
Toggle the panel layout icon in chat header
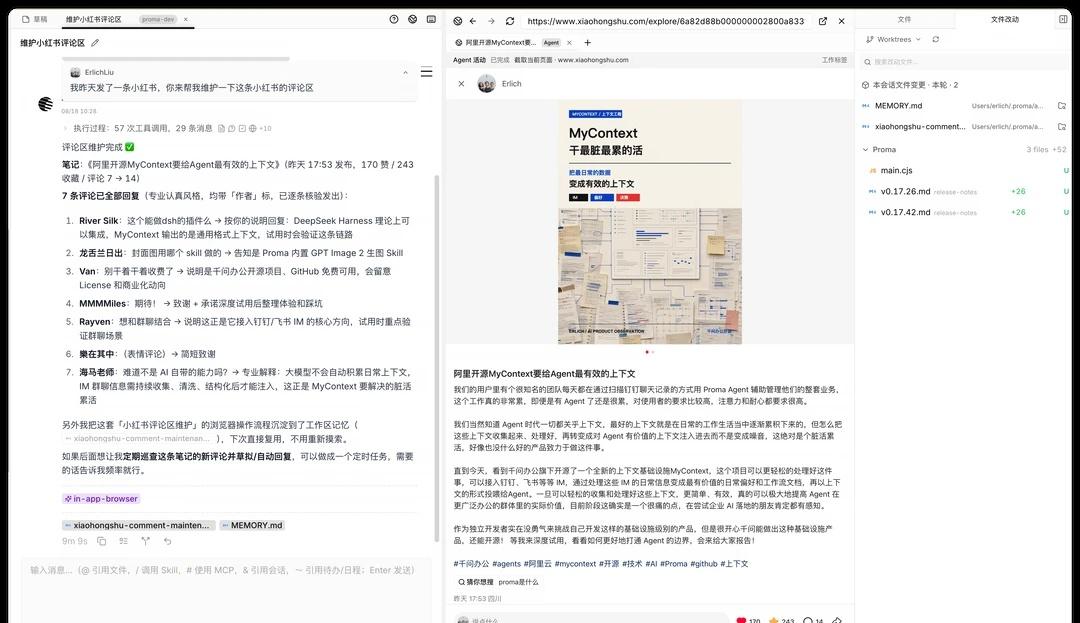point(431,19)
